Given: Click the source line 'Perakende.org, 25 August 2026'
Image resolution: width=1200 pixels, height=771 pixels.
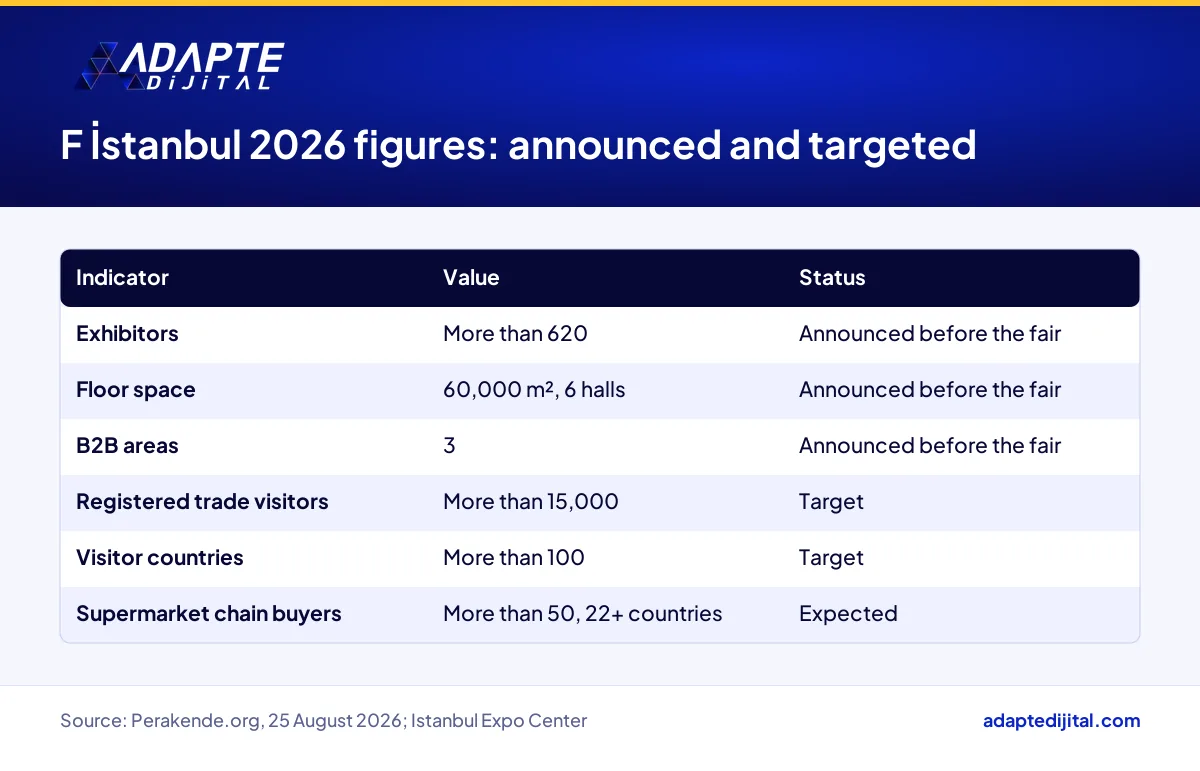Looking at the screenshot, I should coord(267,720).
